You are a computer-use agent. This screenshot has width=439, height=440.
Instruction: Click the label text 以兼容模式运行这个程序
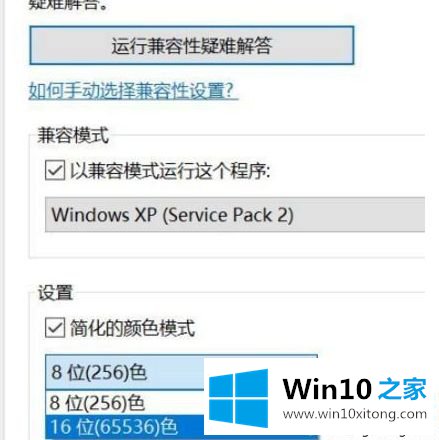(x=170, y=171)
